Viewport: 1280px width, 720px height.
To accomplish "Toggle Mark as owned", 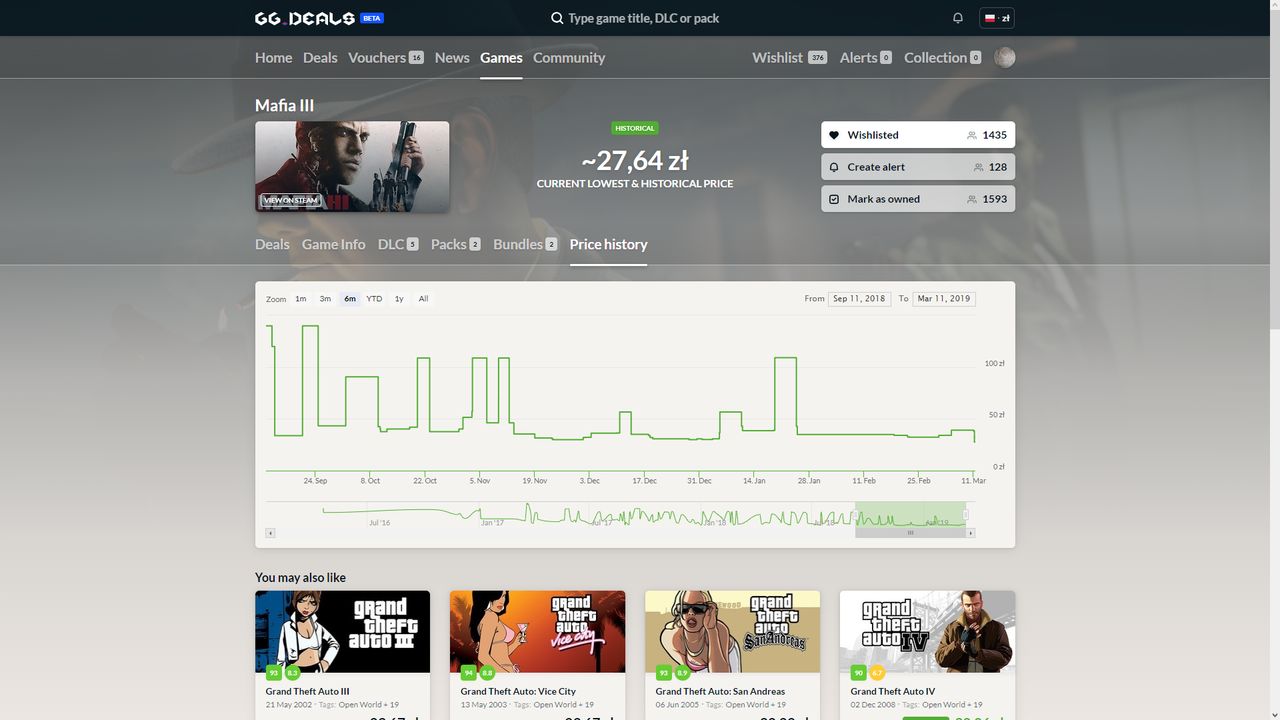I will (x=918, y=199).
